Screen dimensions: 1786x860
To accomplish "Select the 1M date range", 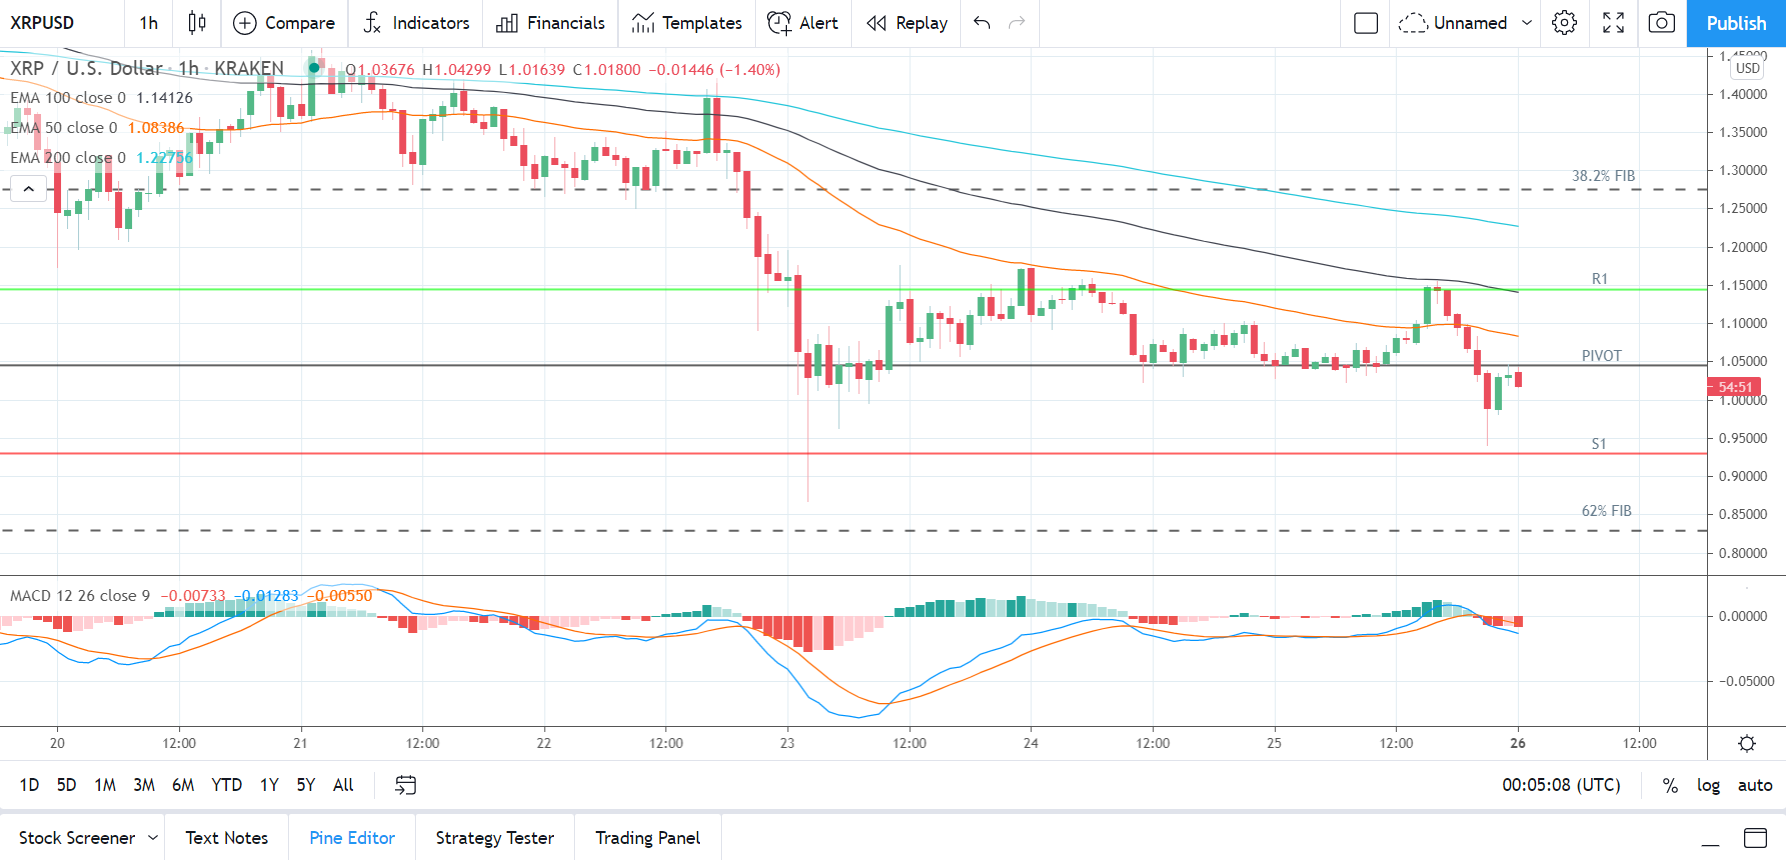I will pos(105,785).
